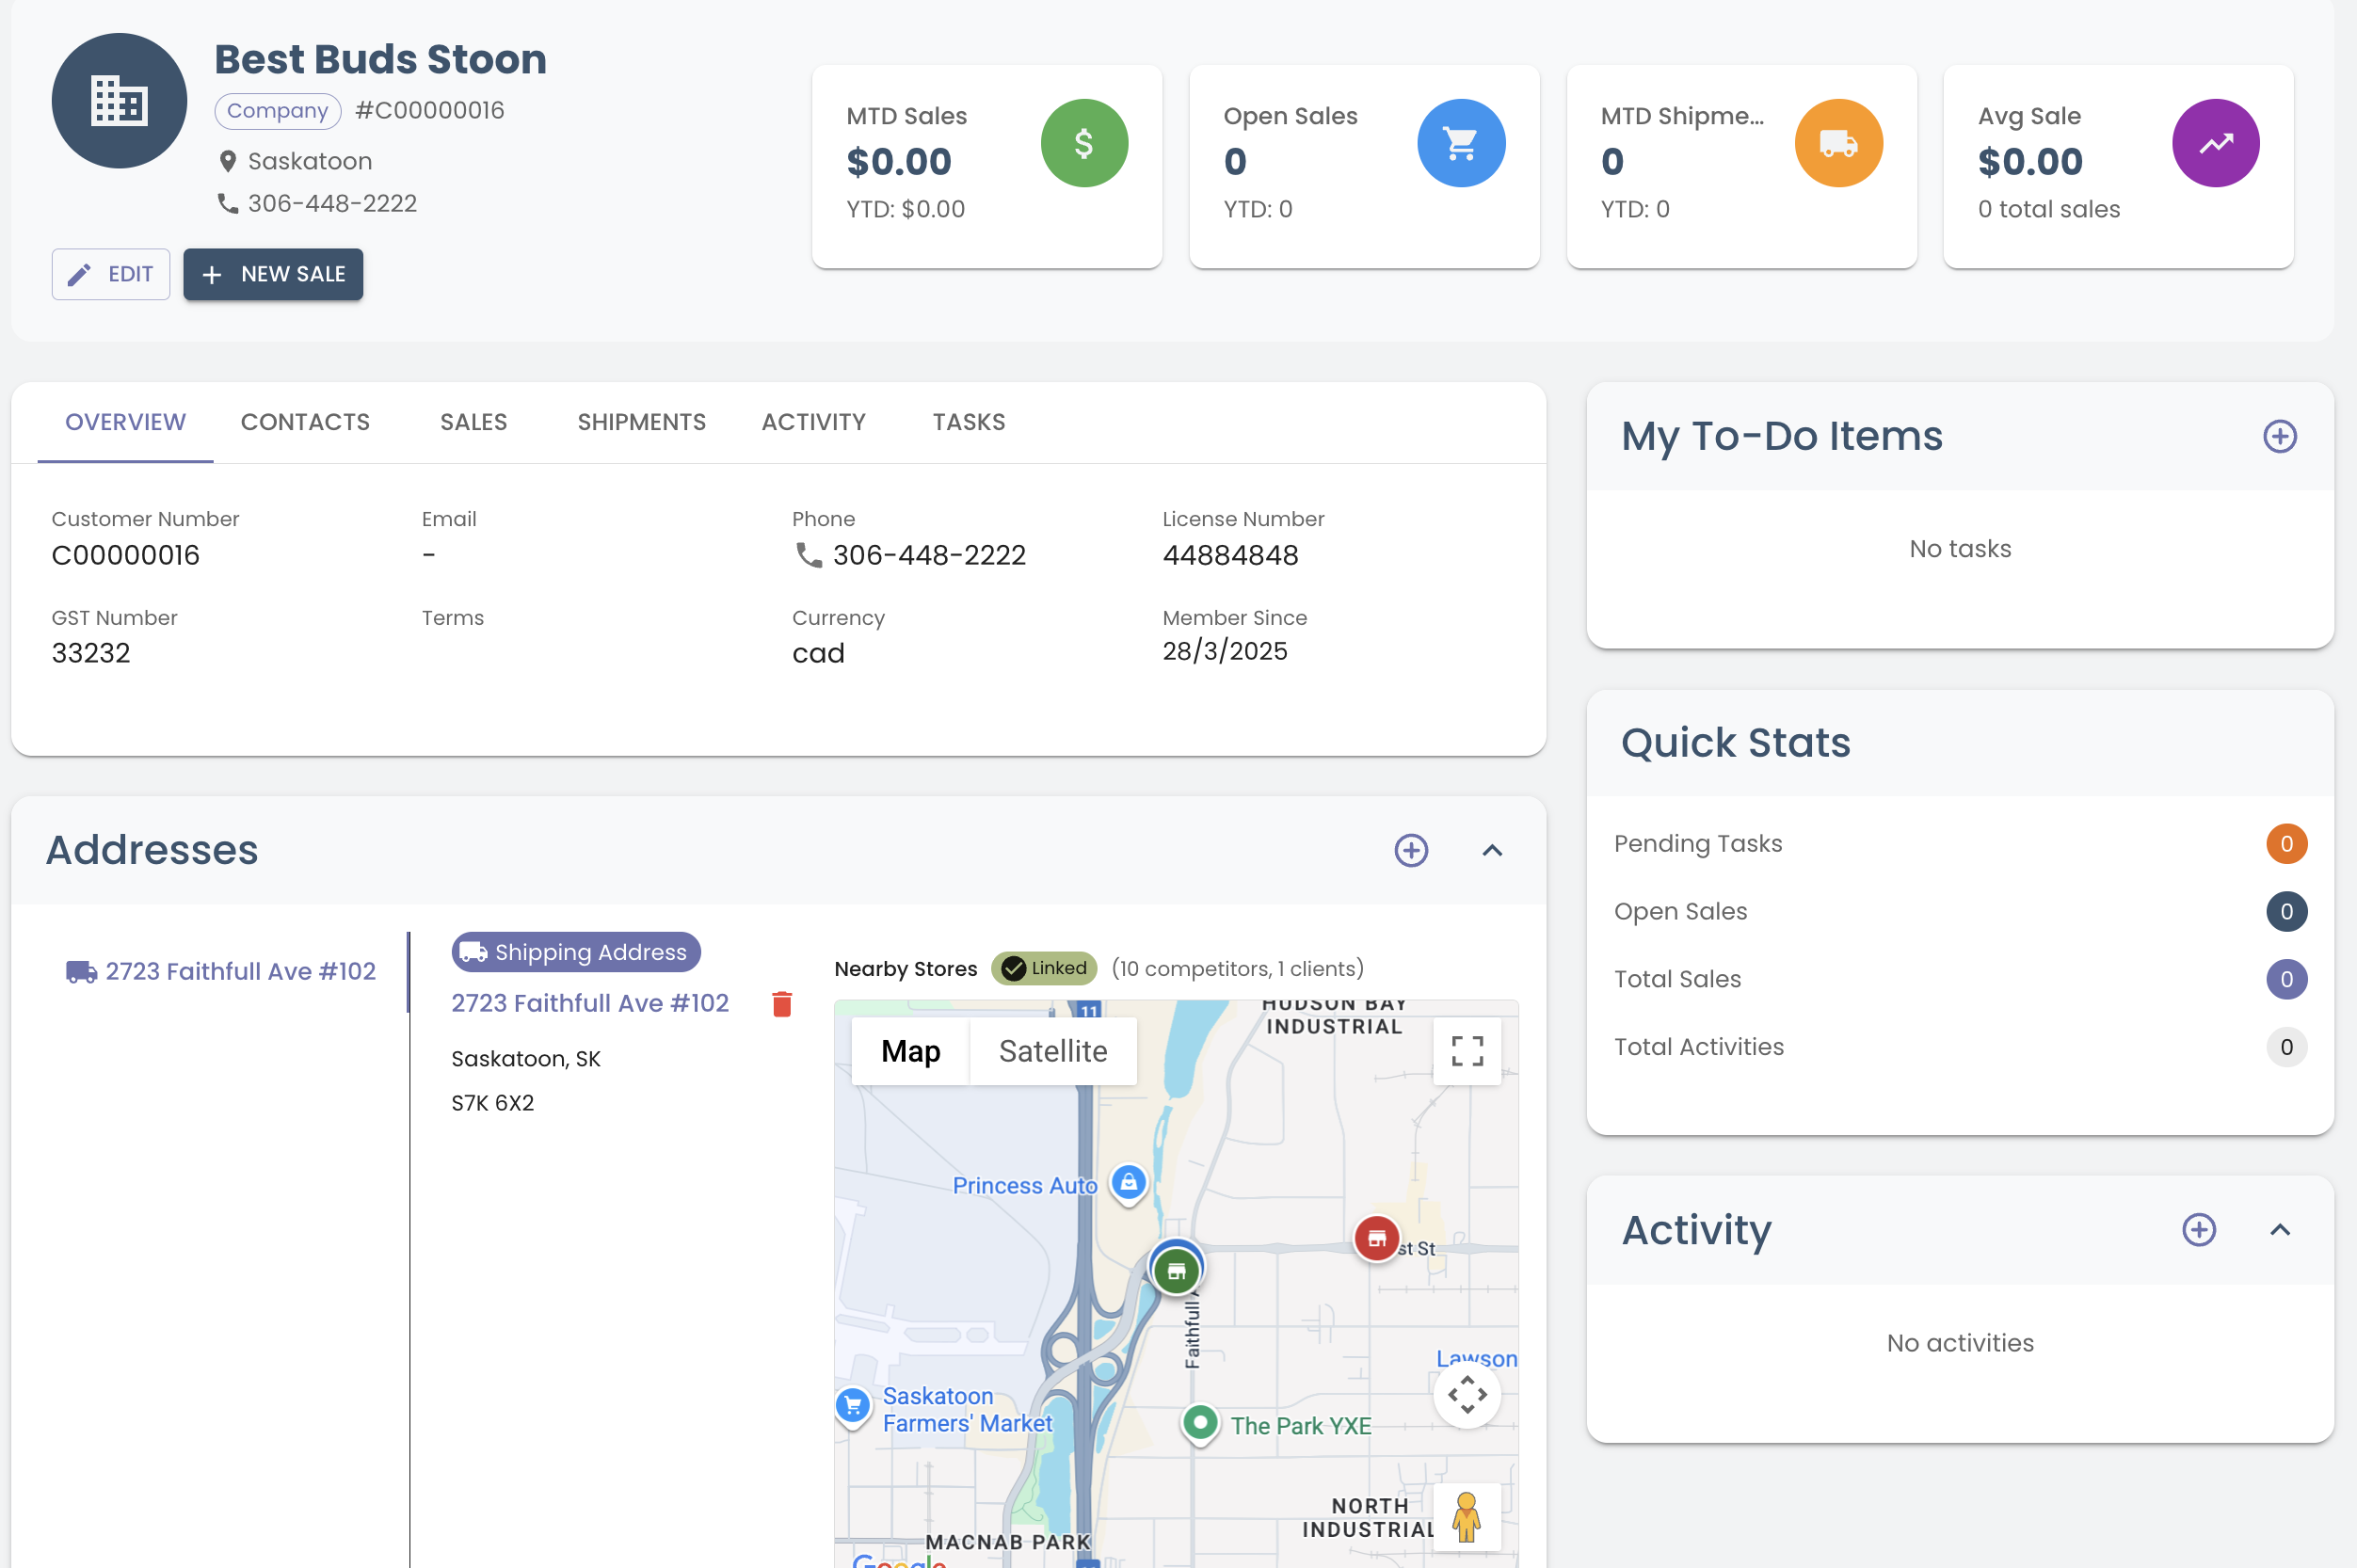Switch map to Map view
This screenshot has width=2357, height=1568.
[910, 1051]
